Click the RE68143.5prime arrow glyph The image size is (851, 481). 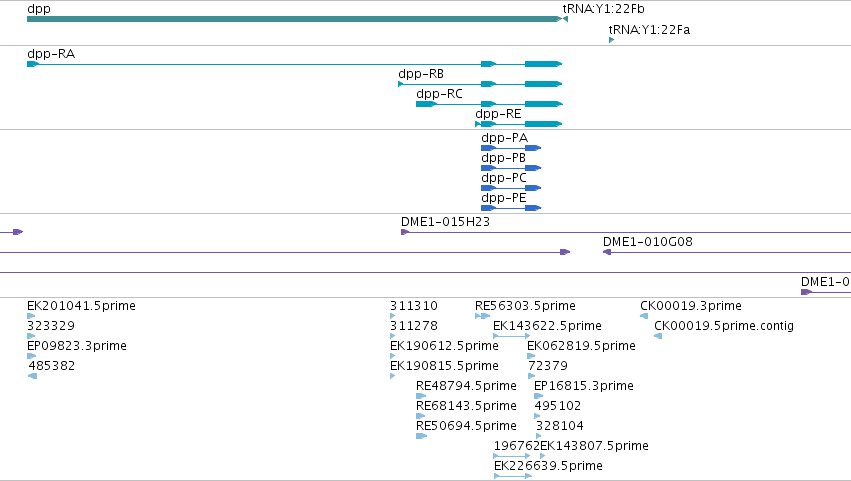coord(421,416)
